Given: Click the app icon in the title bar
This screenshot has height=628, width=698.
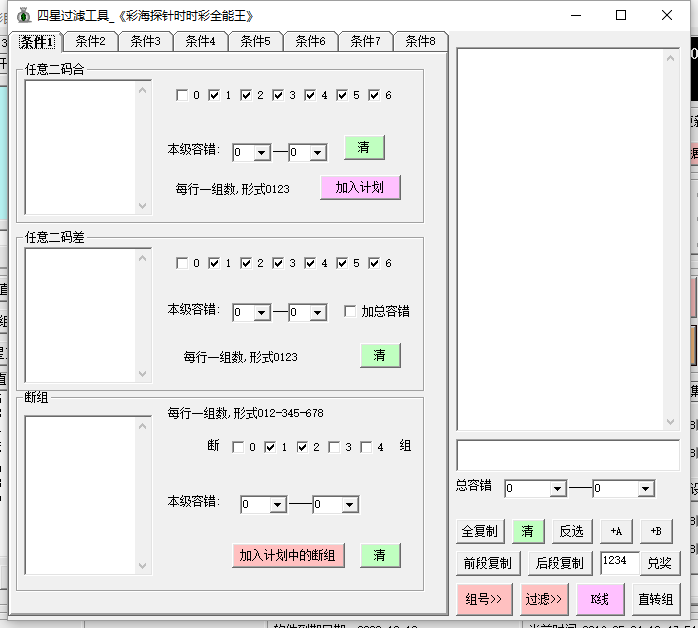Looking at the screenshot, I should coord(22,15).
